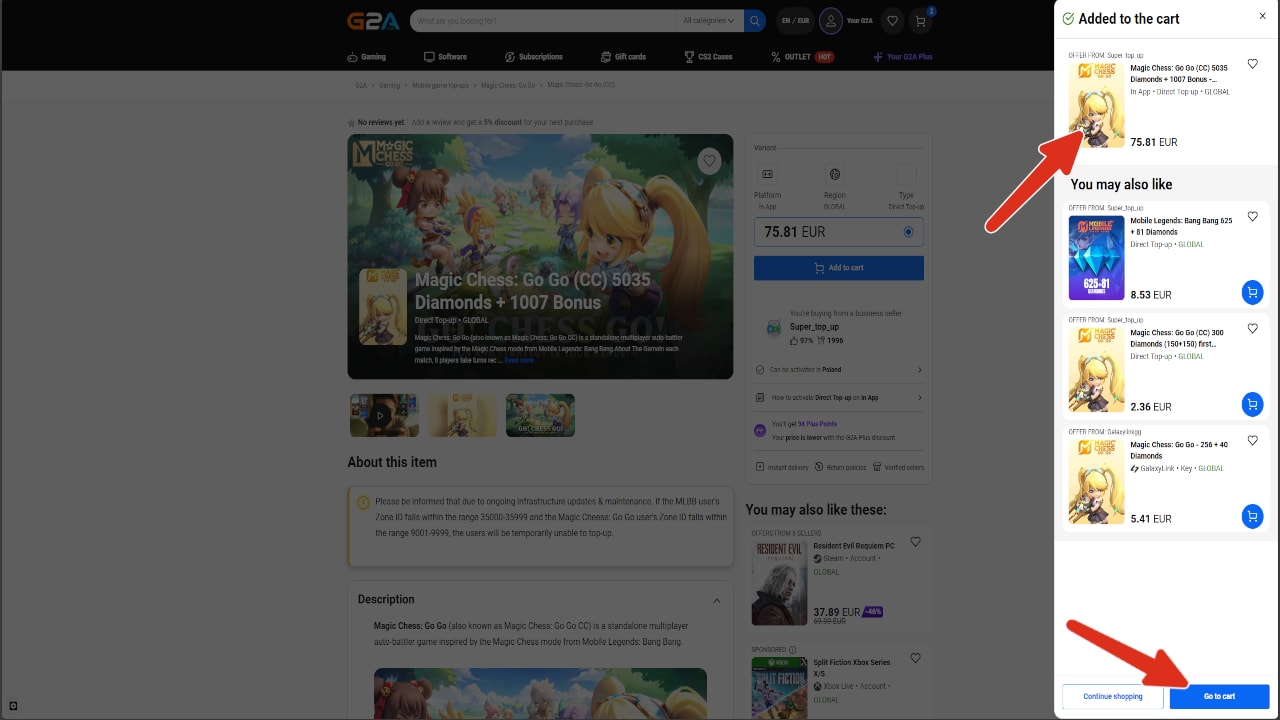1280x720 pixels.
Task: Add Magic Chess 256 + 40 Diamonds to cart
Action: (x=1251, y=516)
